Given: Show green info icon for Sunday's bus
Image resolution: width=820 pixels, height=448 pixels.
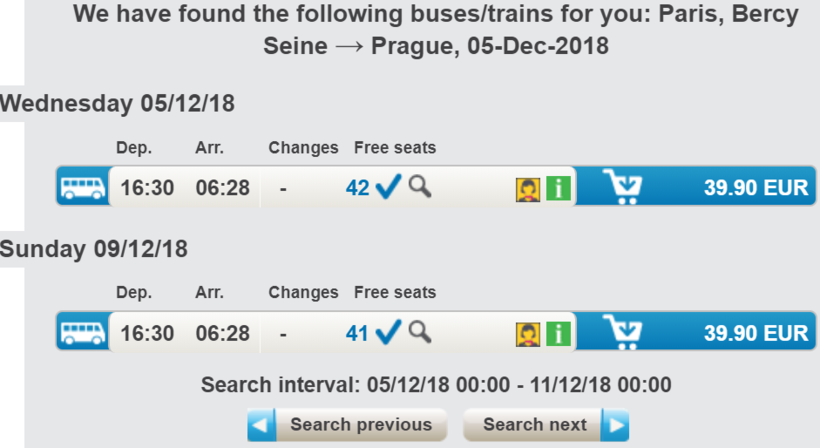Looking at the screenshot, I should coord(558,333).
